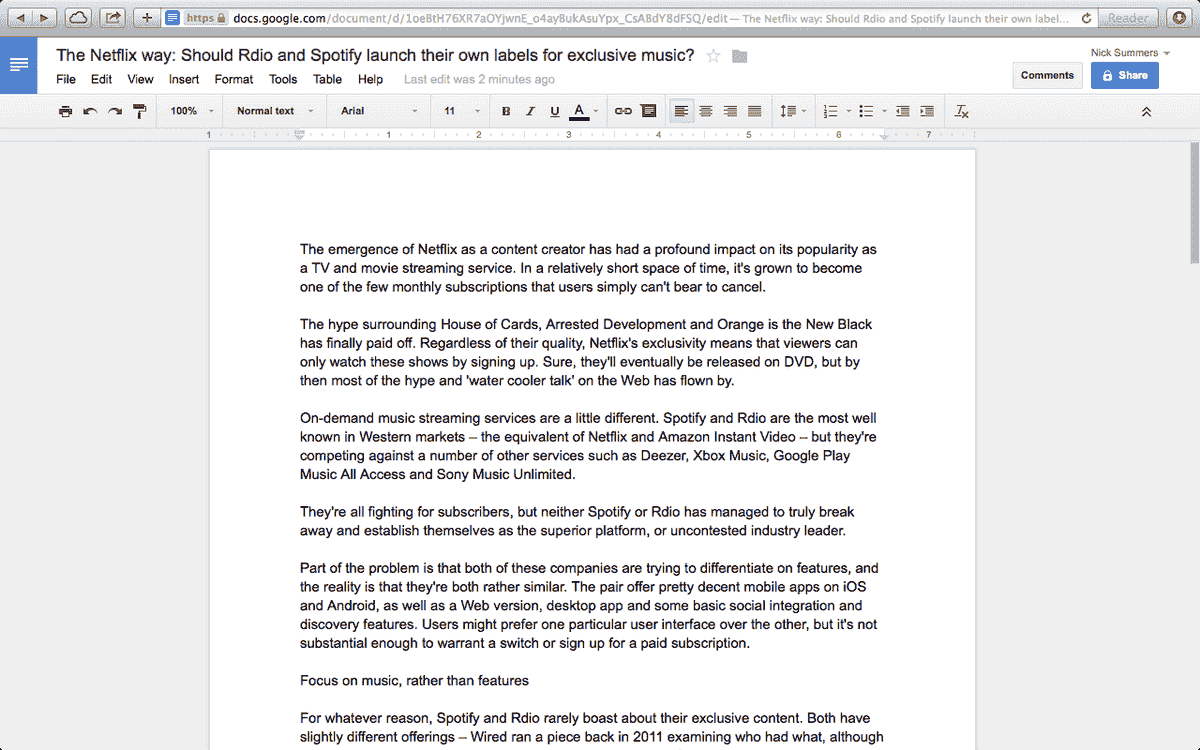Open the Tools menu

pyautogui.click(x=283, y=79)
